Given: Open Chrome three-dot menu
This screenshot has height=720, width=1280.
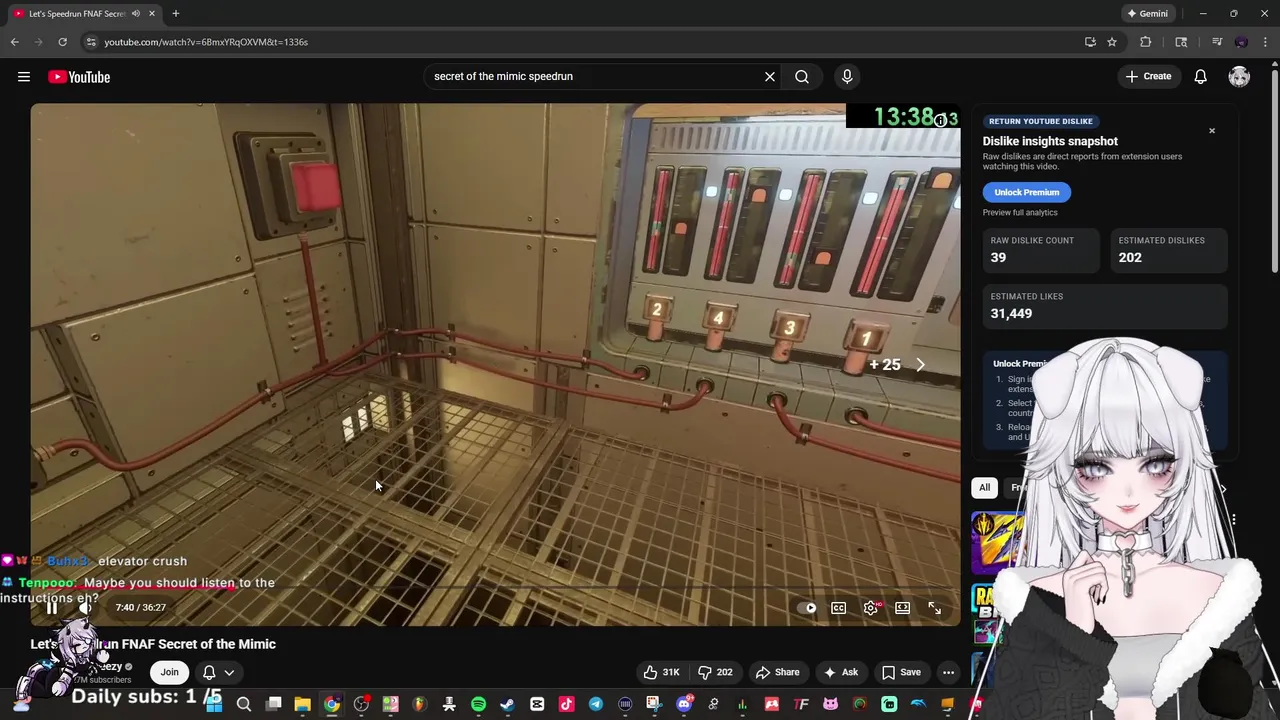Looking at the screenshot, I should [x=1266, y=42].
